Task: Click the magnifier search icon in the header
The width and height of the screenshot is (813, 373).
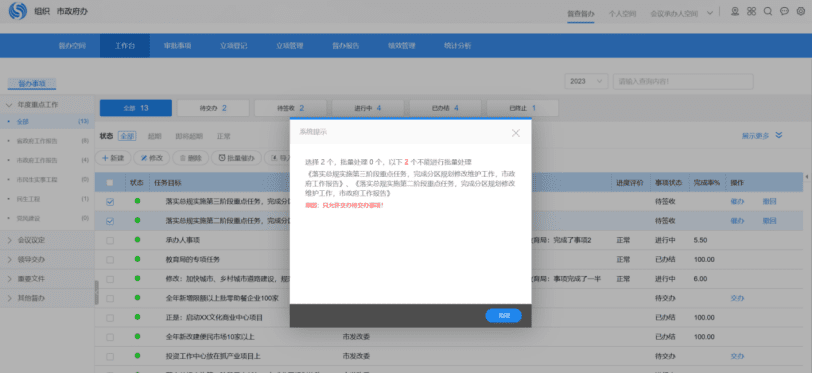Action: tap(768, 11)
